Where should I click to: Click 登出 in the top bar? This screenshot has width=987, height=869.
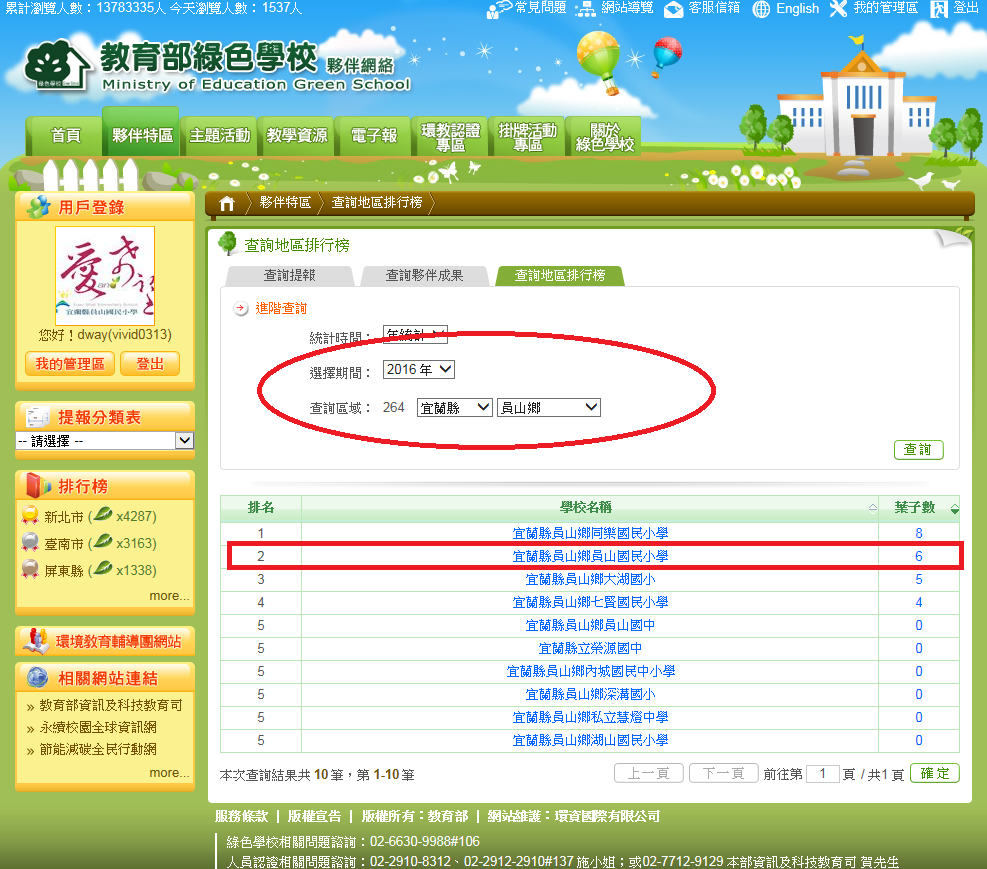tap(966, 8)
